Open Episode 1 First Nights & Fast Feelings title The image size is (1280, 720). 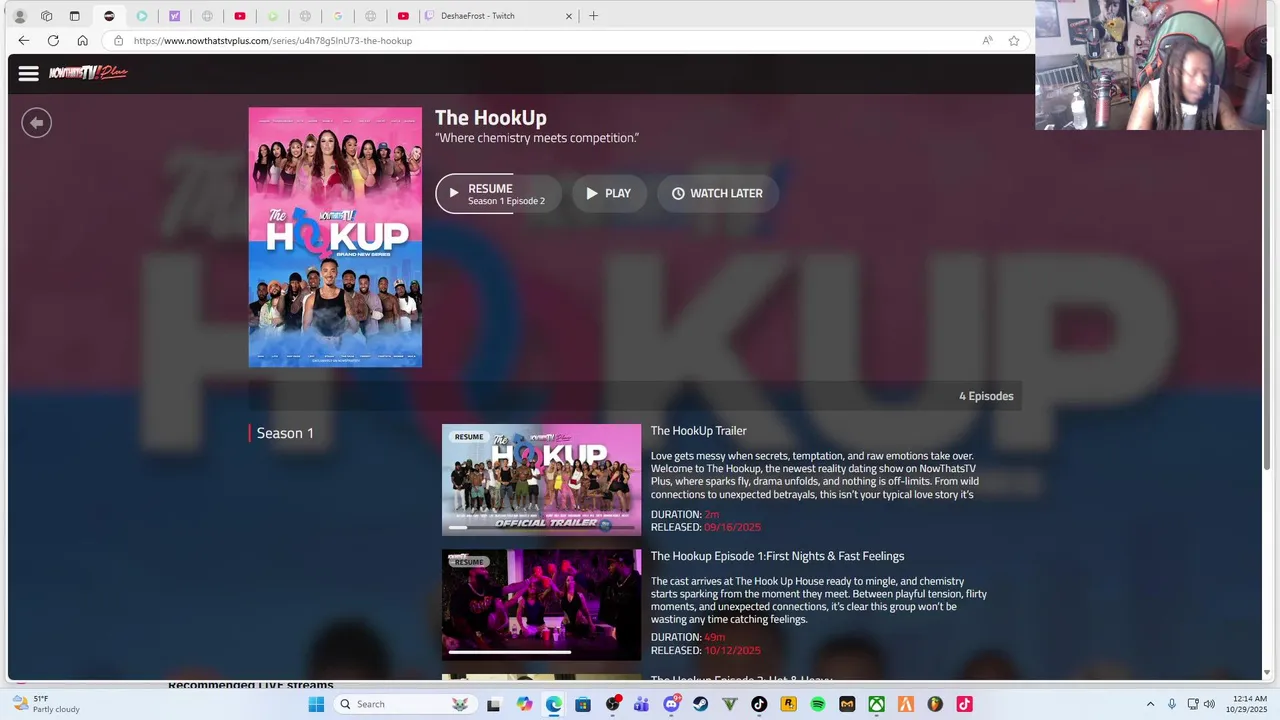[777, 556]
